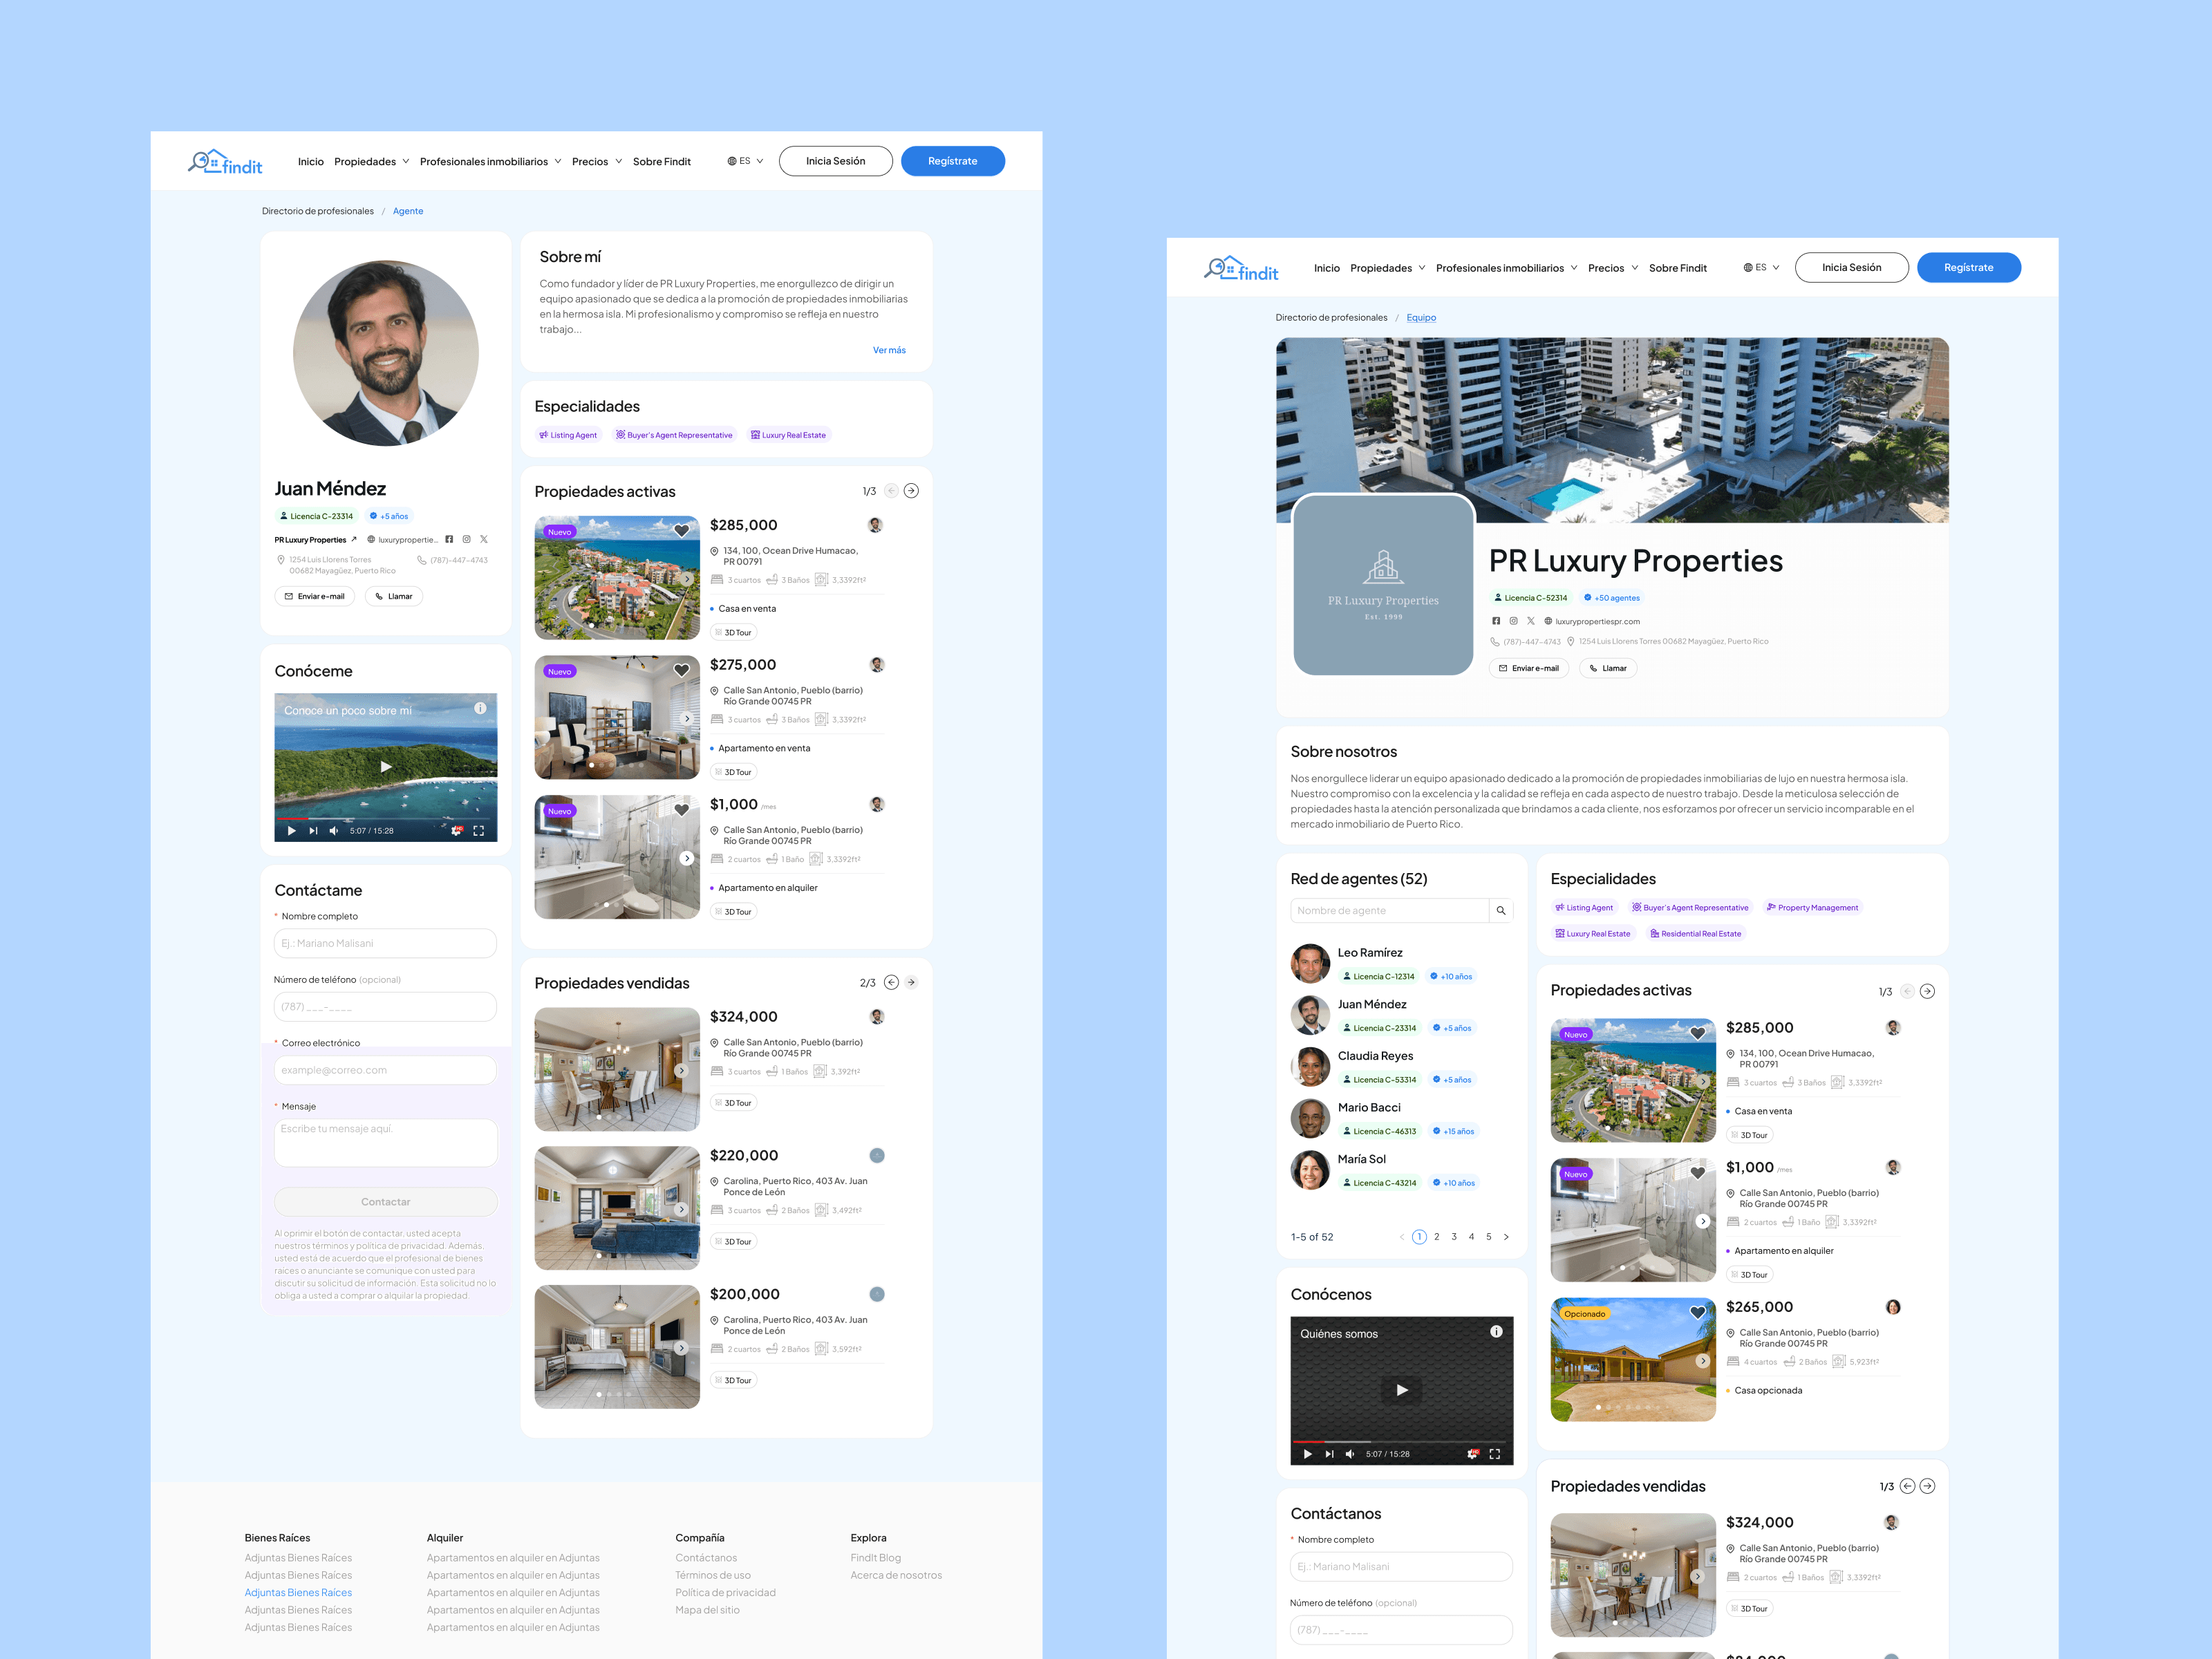Open ES language selector on left page
The width and height of the screenshot is (2212, 1659).
745,161
